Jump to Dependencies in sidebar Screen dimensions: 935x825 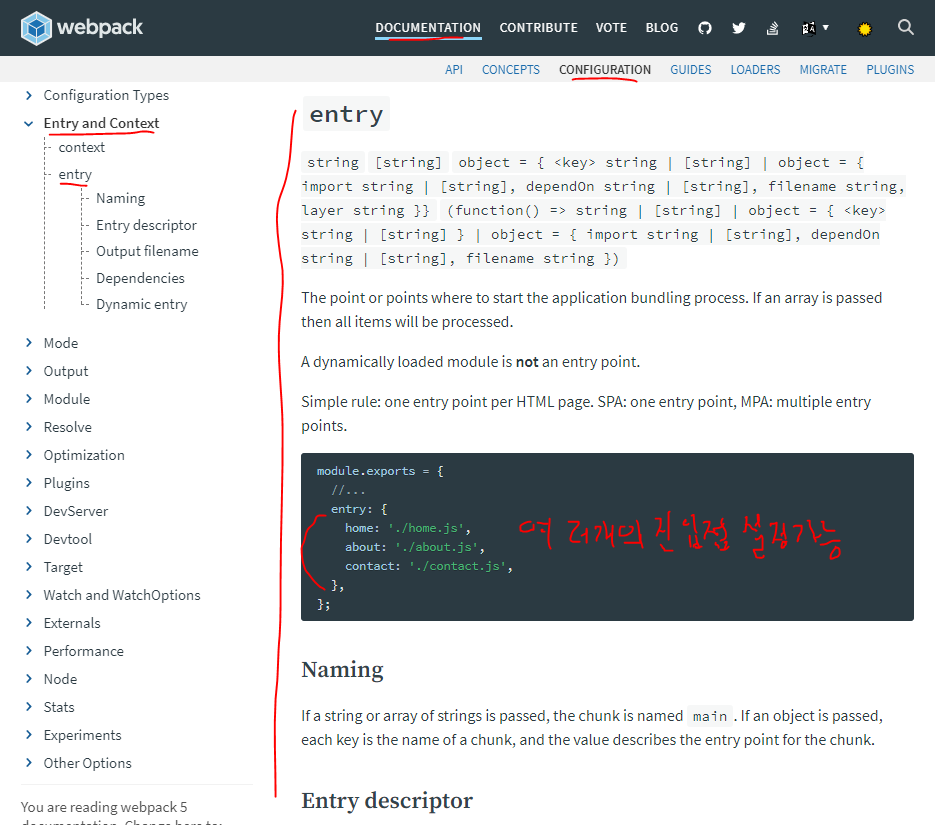tap(140, 278)
